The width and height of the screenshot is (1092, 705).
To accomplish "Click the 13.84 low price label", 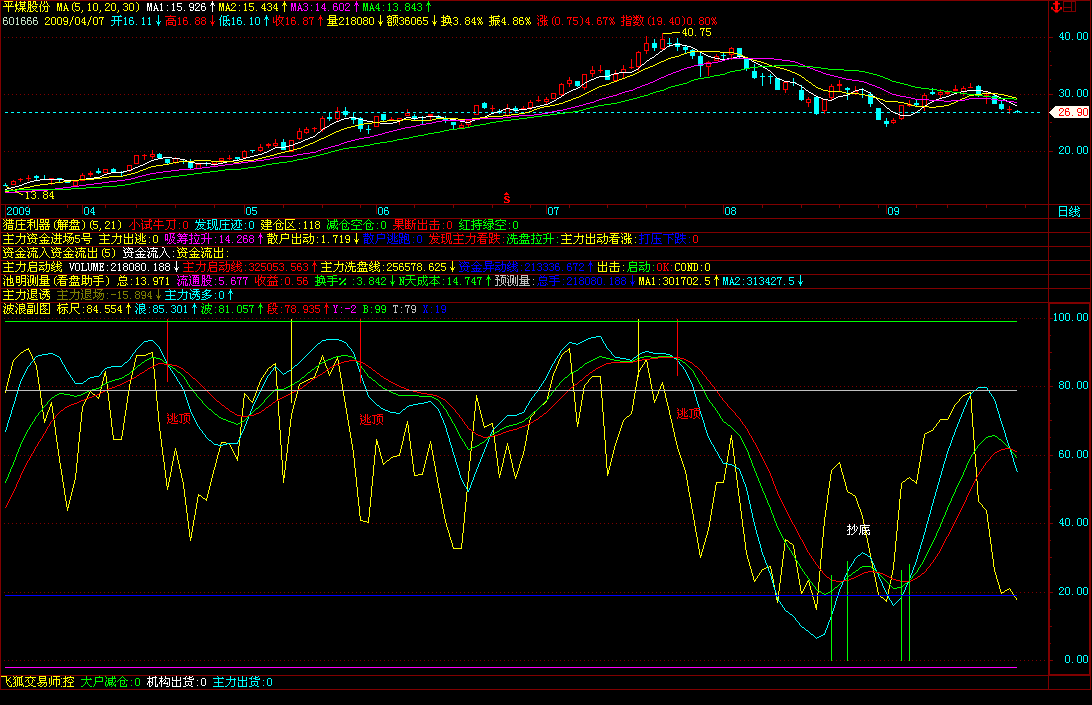I will click(39, 195).
